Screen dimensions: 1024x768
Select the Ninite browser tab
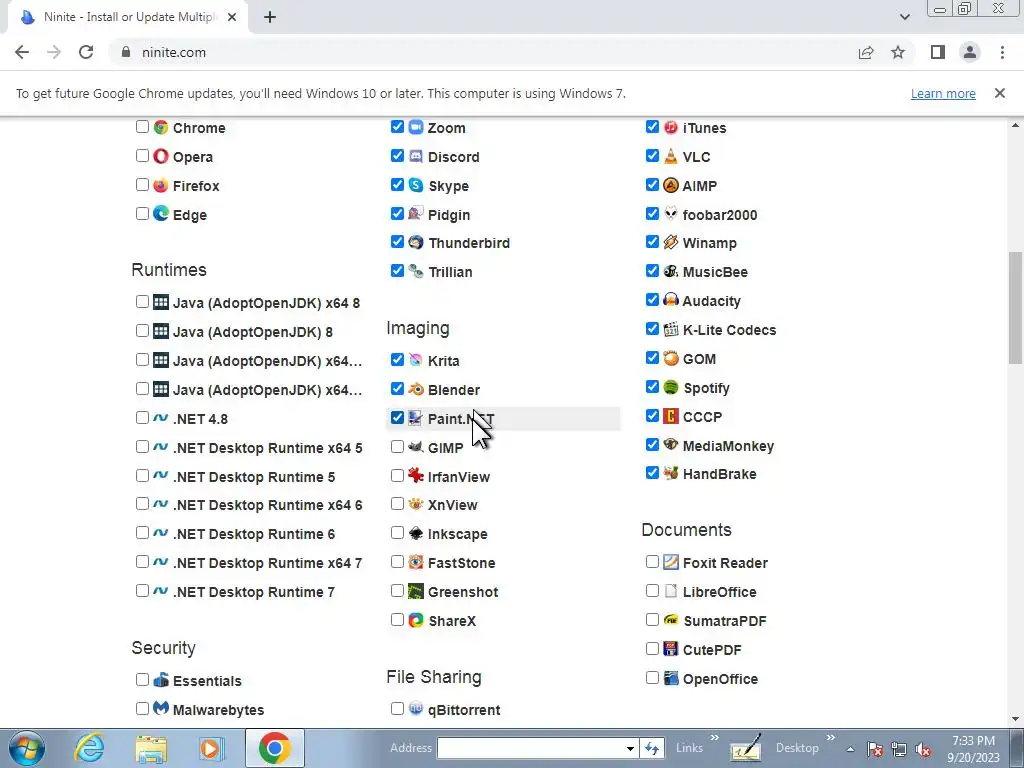[127, 18]
